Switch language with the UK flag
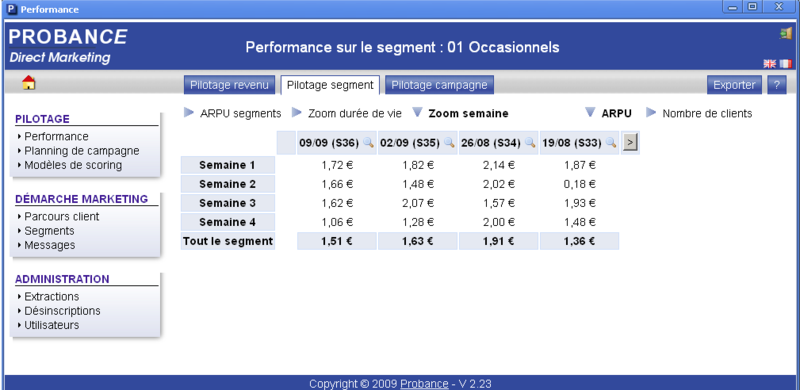 pyautogui.click(x=769, y=63)
